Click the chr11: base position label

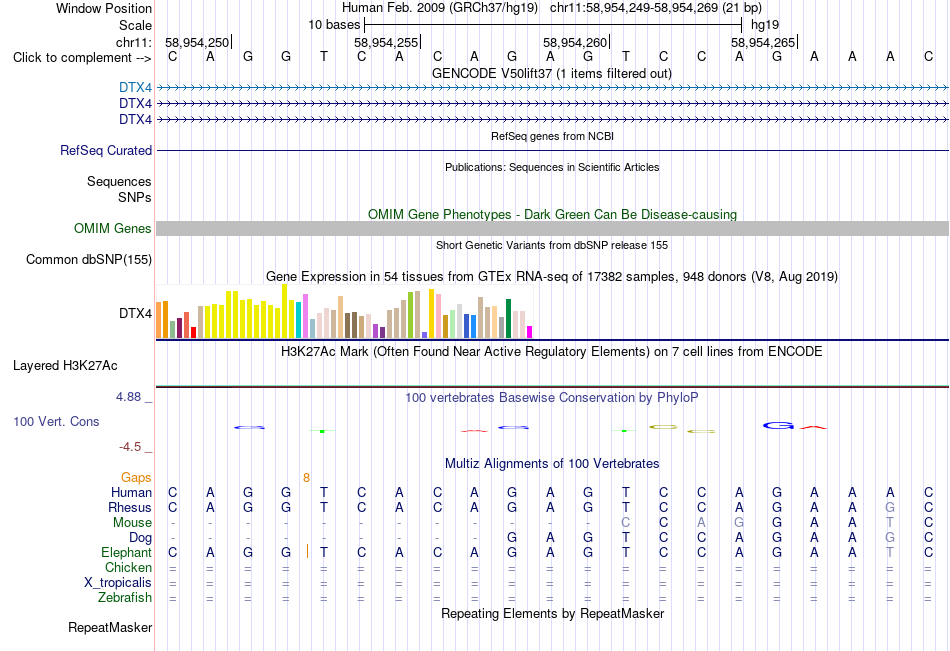pyautogui.click(x=134, y=42)
